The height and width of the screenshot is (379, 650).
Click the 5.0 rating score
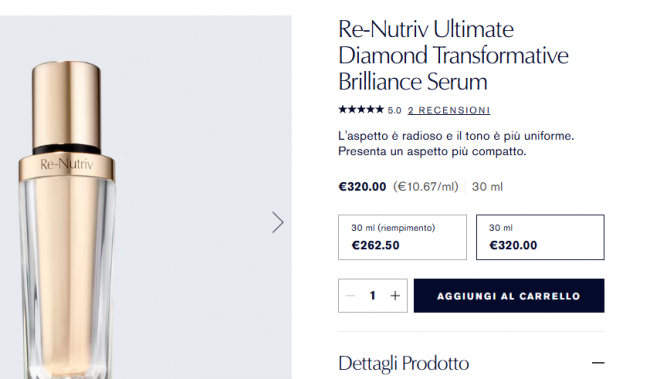click(395, 111)
